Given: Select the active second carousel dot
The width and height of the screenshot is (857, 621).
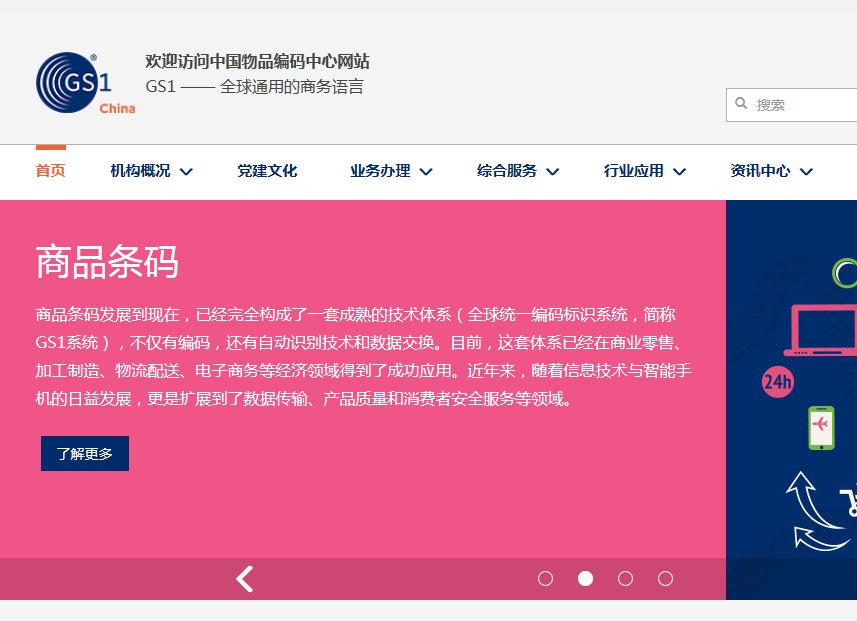Looking at the screenshot, I should (585, 578).
